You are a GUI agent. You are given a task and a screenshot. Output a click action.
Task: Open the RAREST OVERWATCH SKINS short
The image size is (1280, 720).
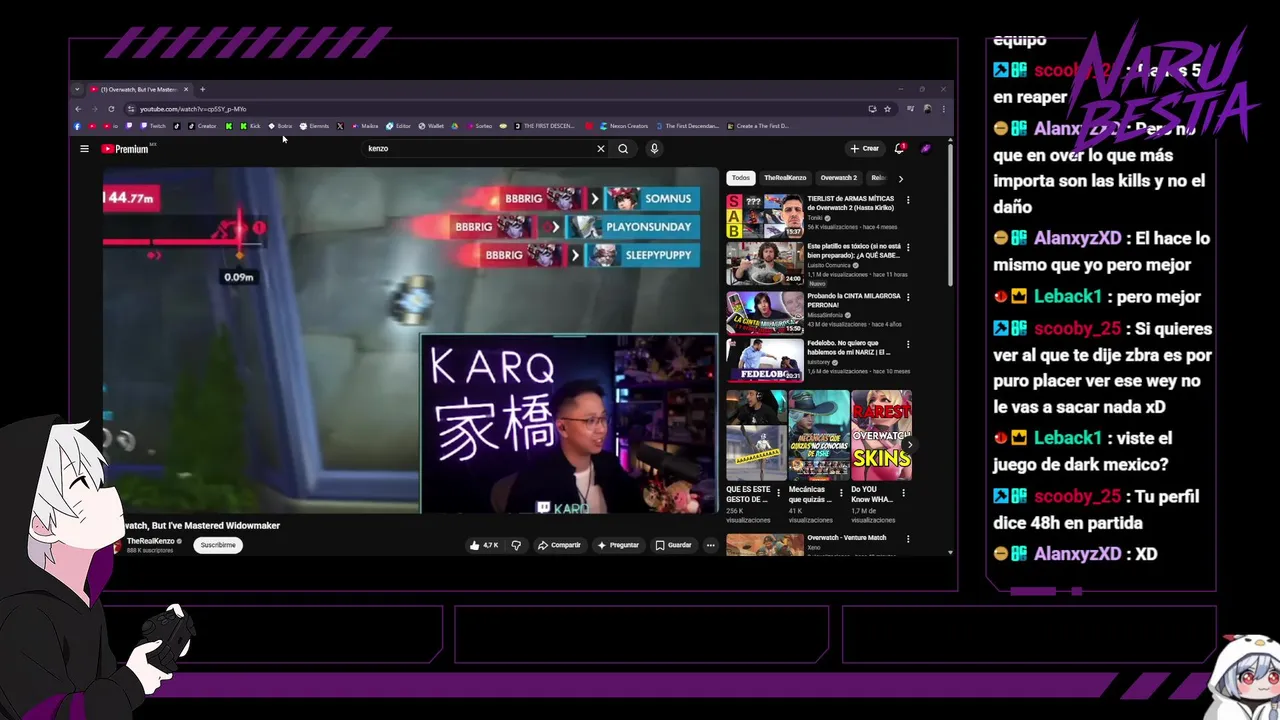point(881,435)
